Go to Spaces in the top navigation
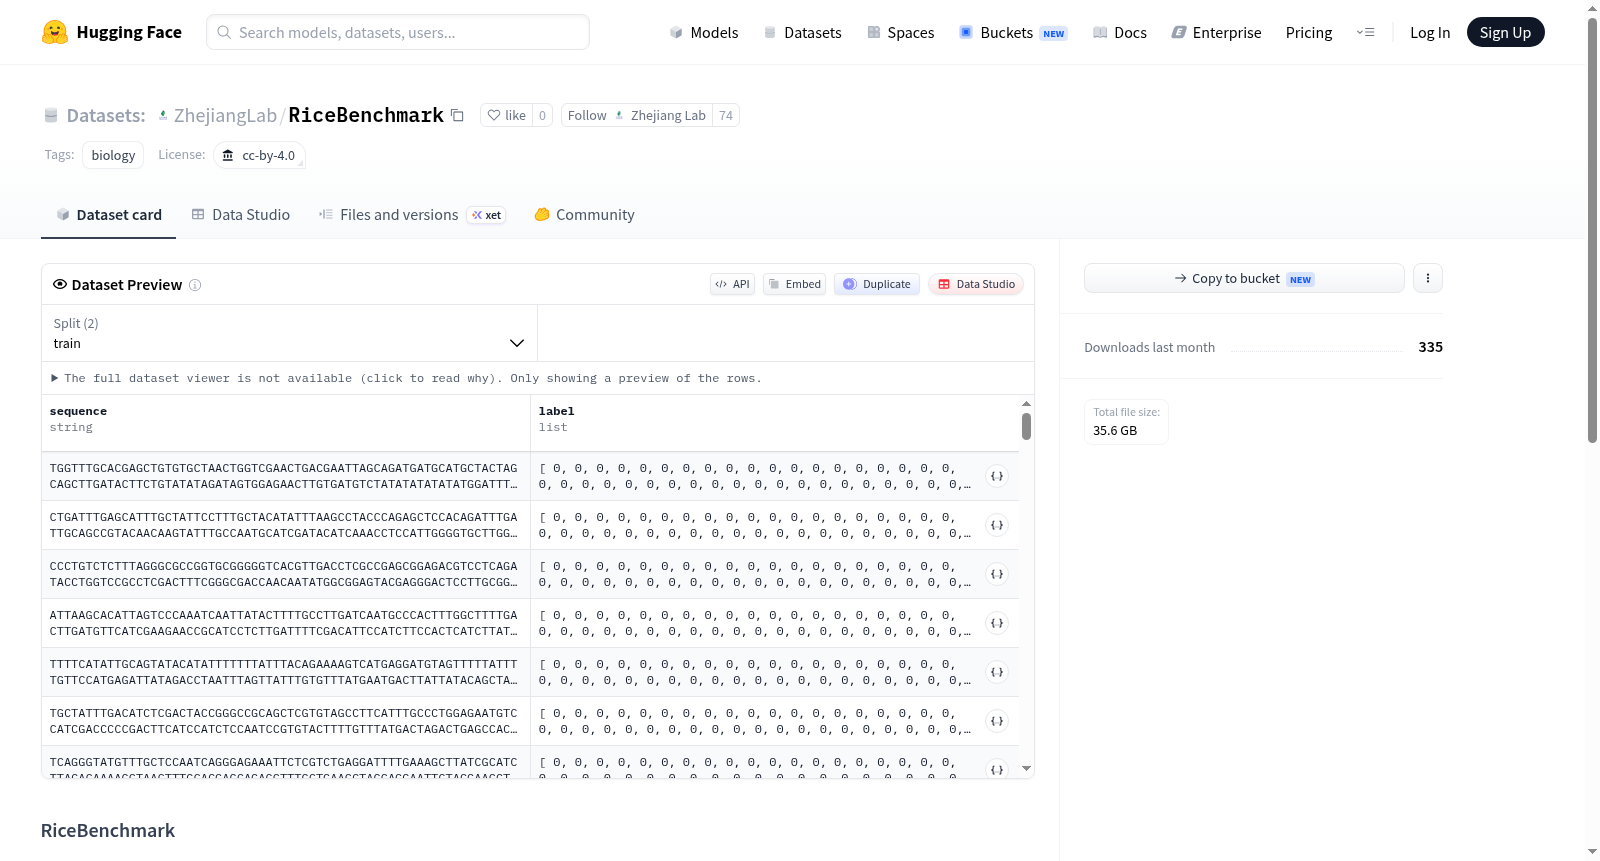The width and height of the screenshot is (1600, 861). pyautogui.click(x=900, y=33)
